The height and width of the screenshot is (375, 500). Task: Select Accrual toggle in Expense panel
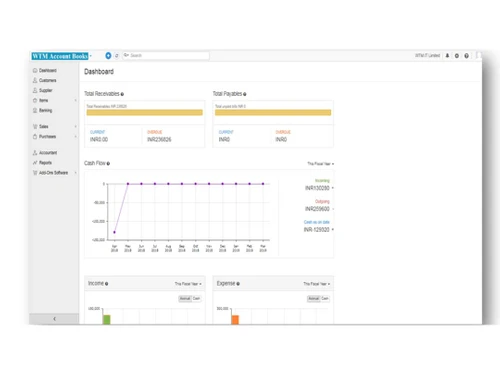(313, 298)
